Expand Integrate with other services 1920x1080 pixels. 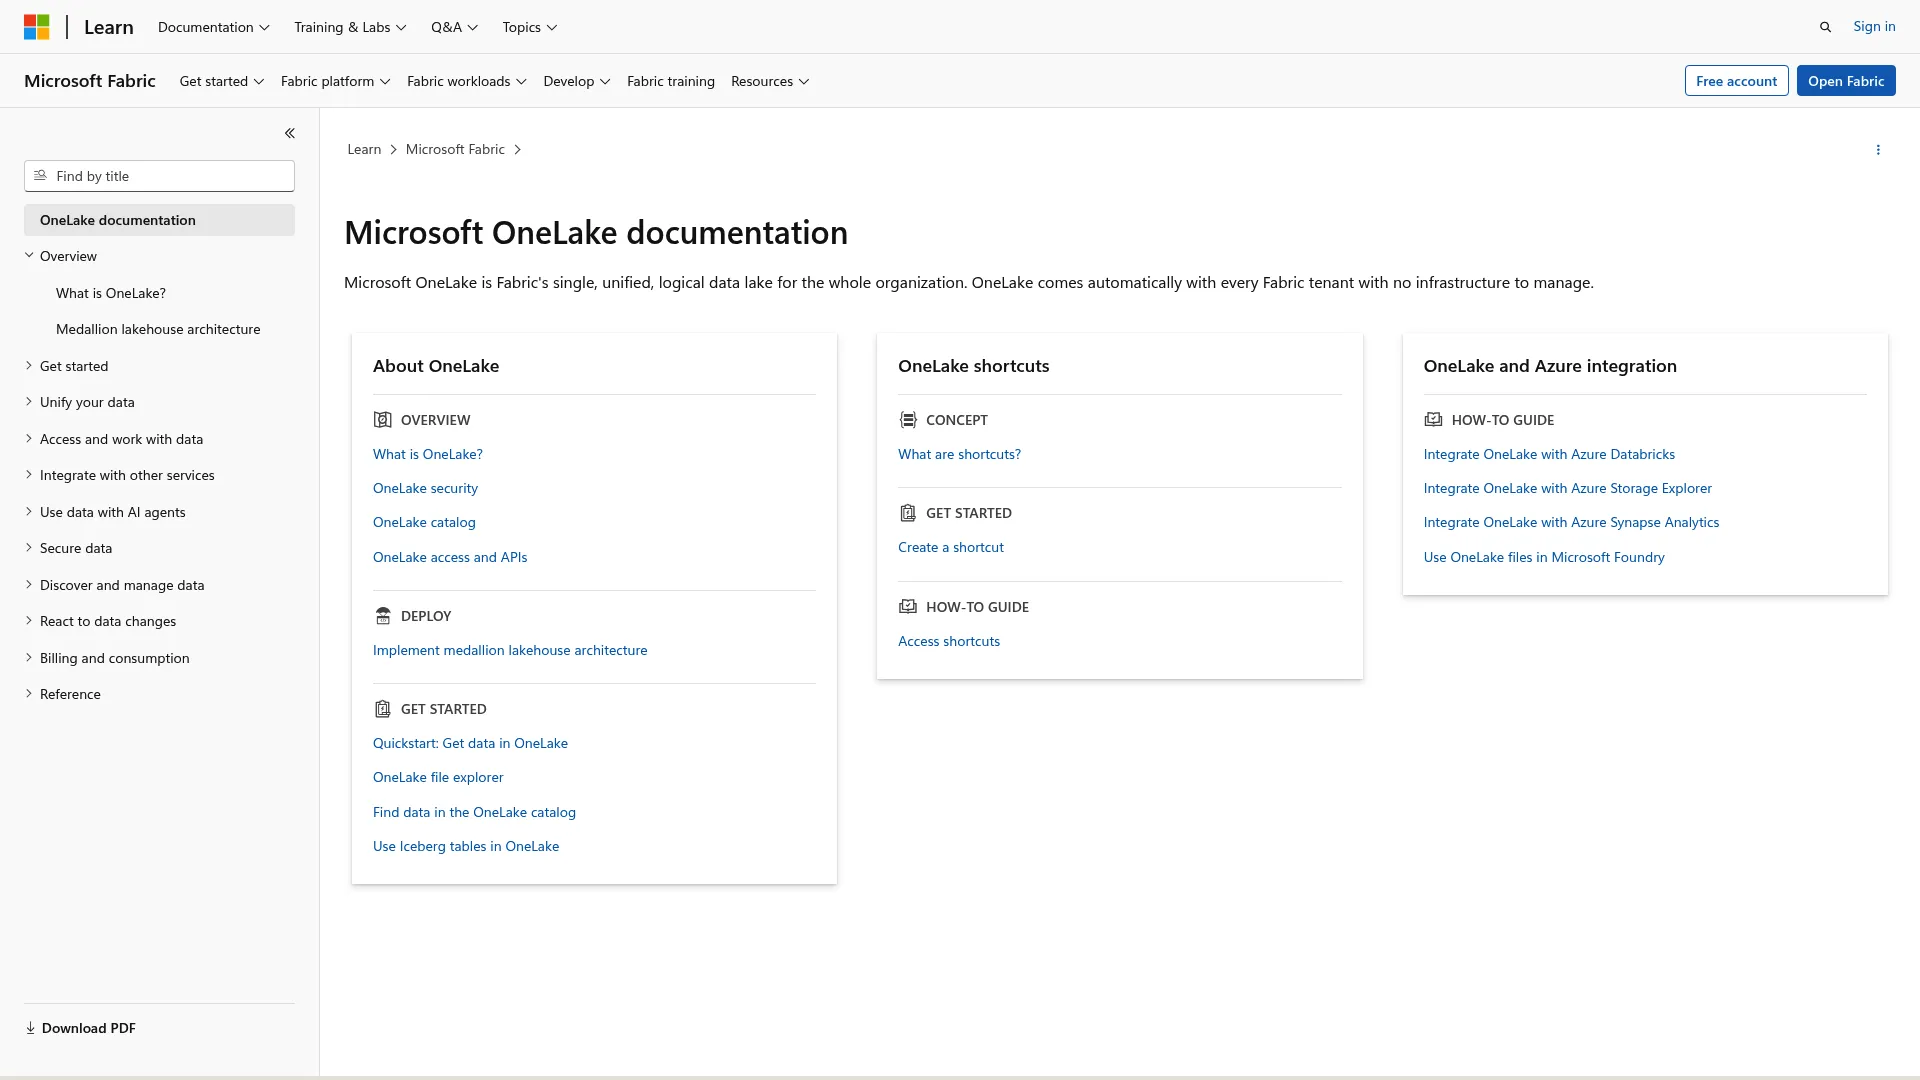[29, 475]
